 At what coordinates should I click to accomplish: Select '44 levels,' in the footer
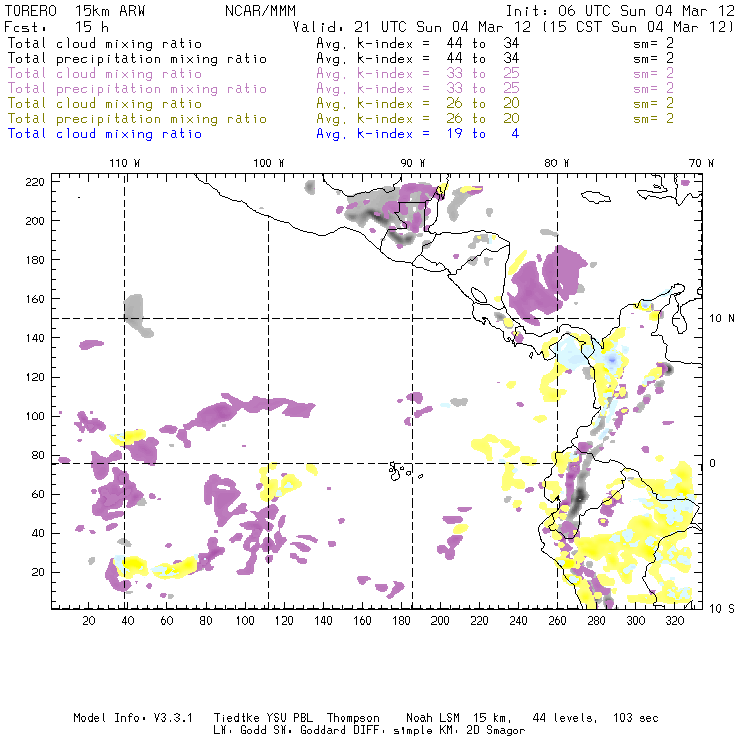565,718
